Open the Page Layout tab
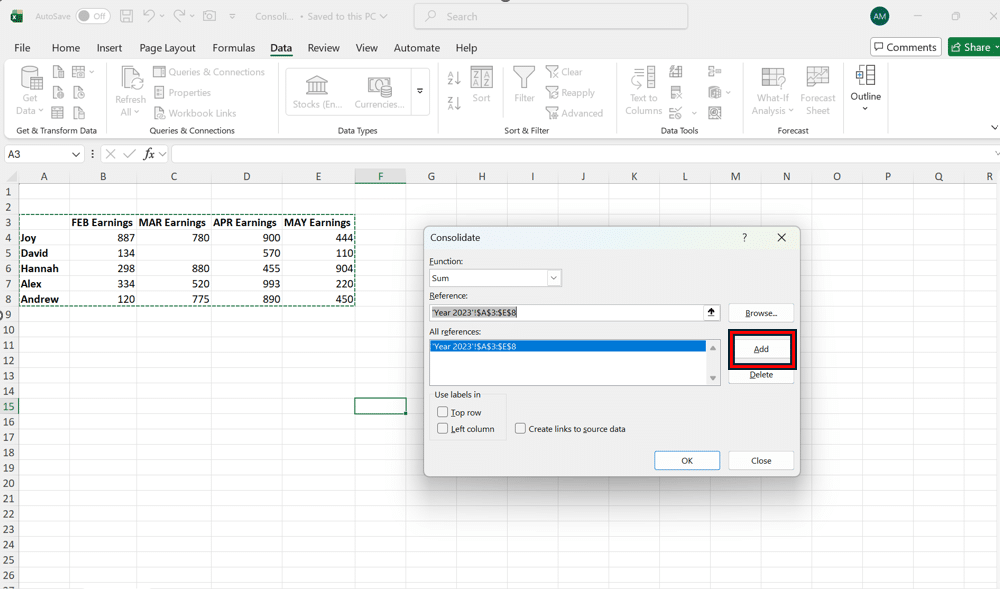 pos(167,48)
